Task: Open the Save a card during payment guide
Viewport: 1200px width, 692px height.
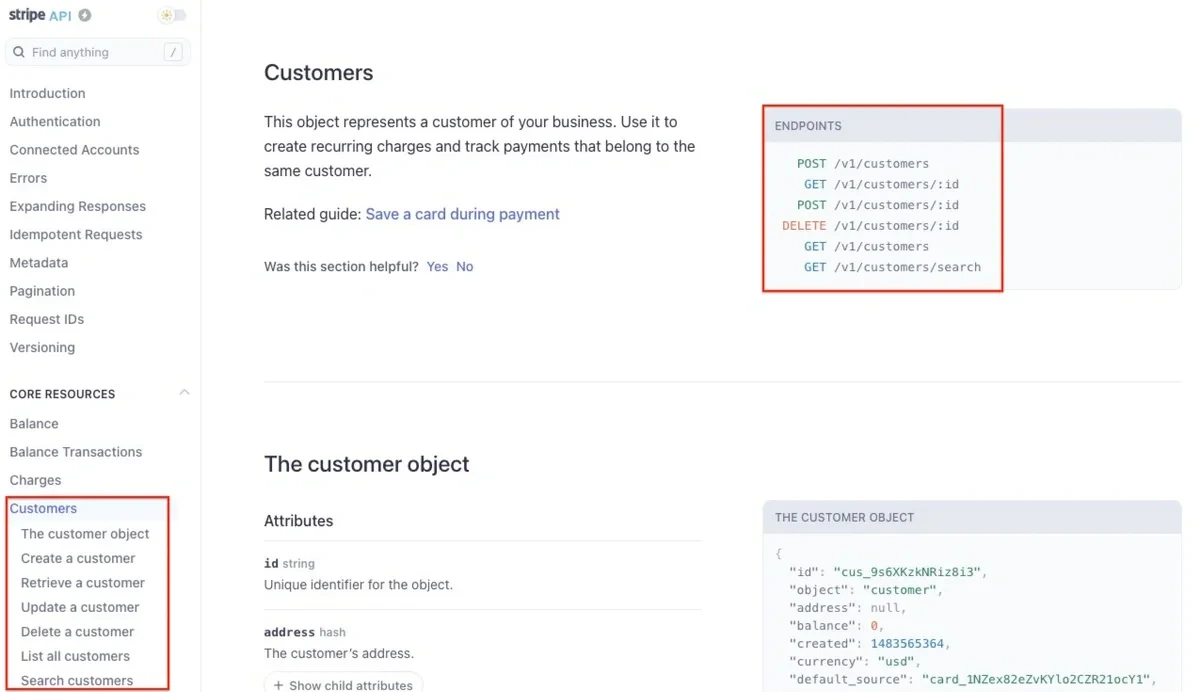Action: point(463,214)
